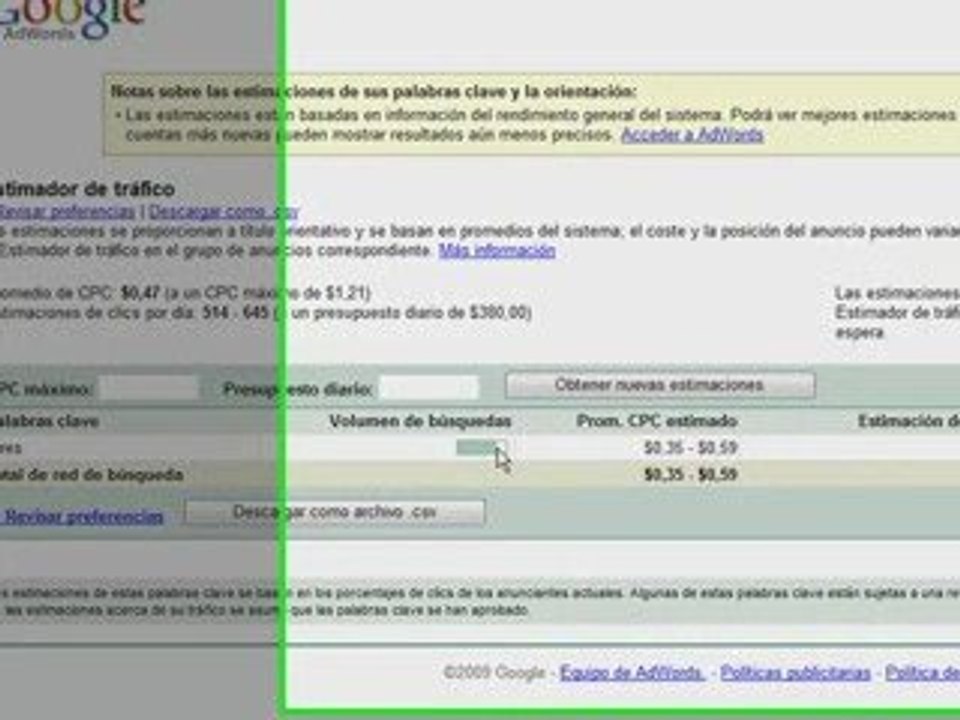The image size is (960, 720).
Task: Click the search volume bar indicator
Action: click(x=481, y=448)
